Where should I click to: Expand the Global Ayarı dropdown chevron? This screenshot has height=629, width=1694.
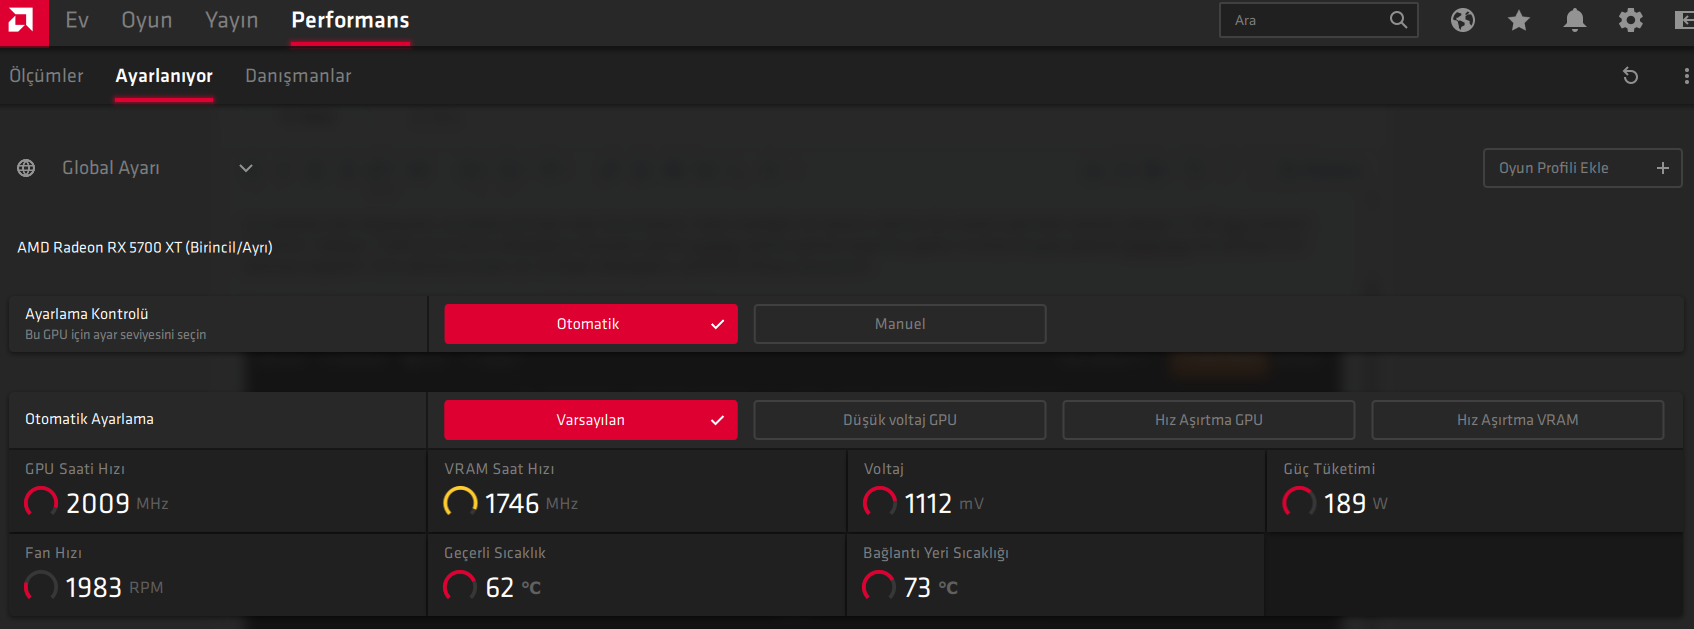pyautogui.click(x=246, y=168)
